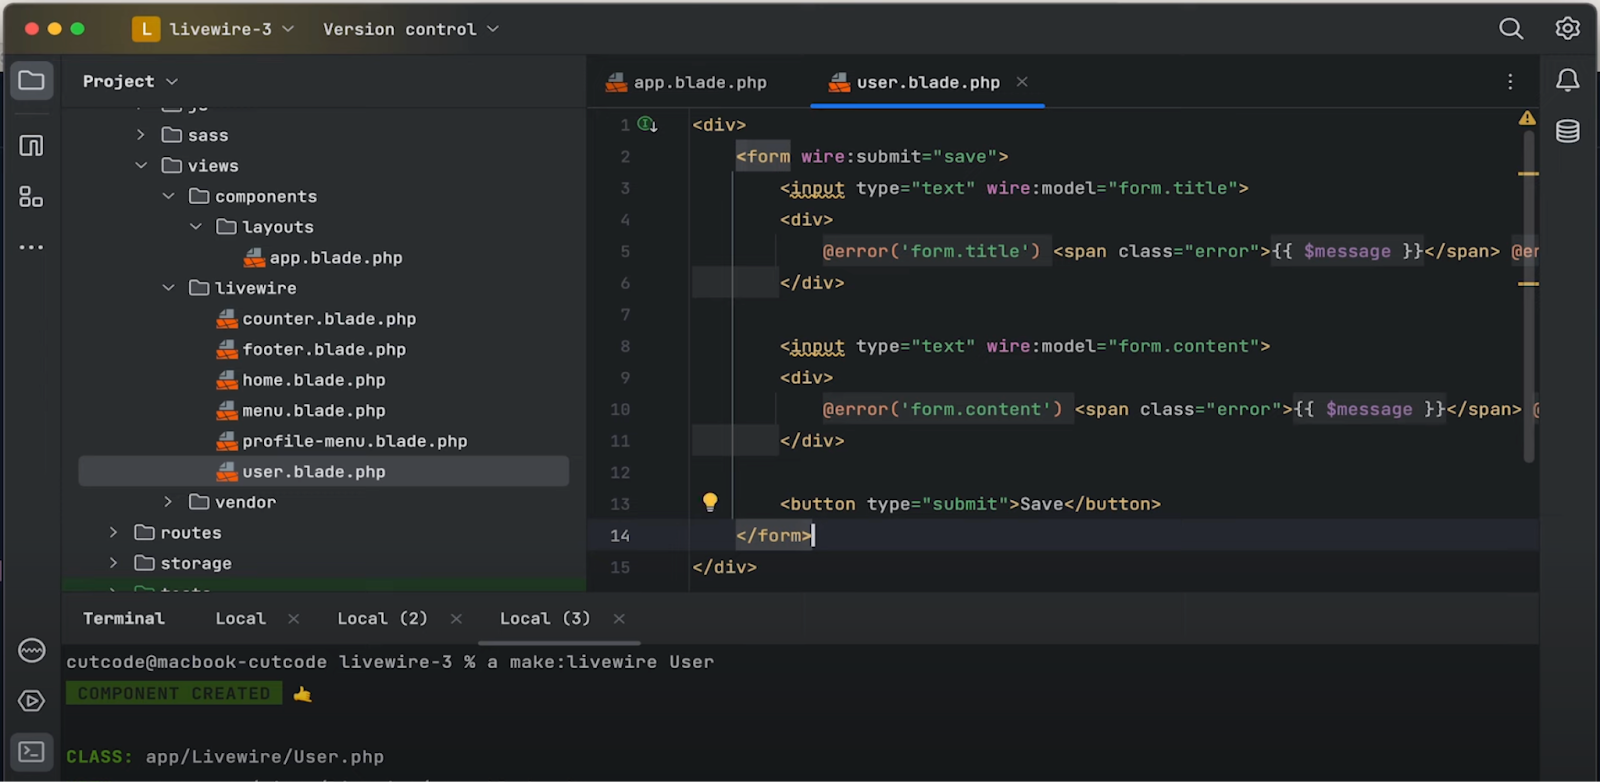The width and height of the screenshot is (1600, 782).
Task: Open IDE settings gear icon
Action: pyautogui.click(x=1567, y=29)
